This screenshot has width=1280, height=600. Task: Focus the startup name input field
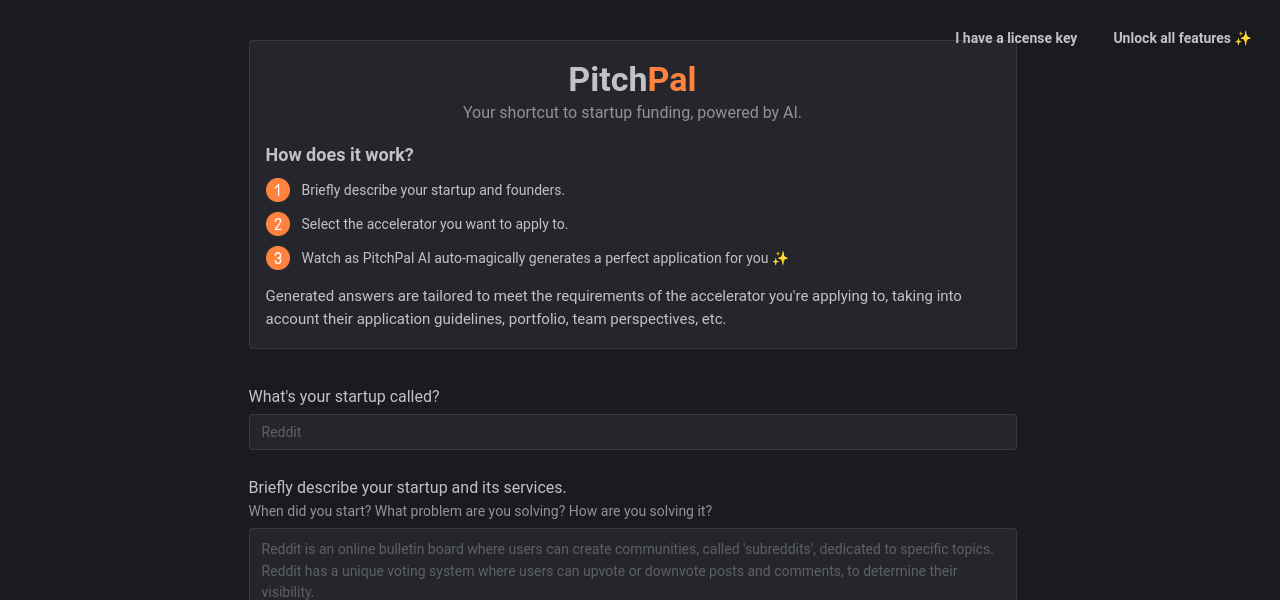pyautogui.click(x=632, y=432)
